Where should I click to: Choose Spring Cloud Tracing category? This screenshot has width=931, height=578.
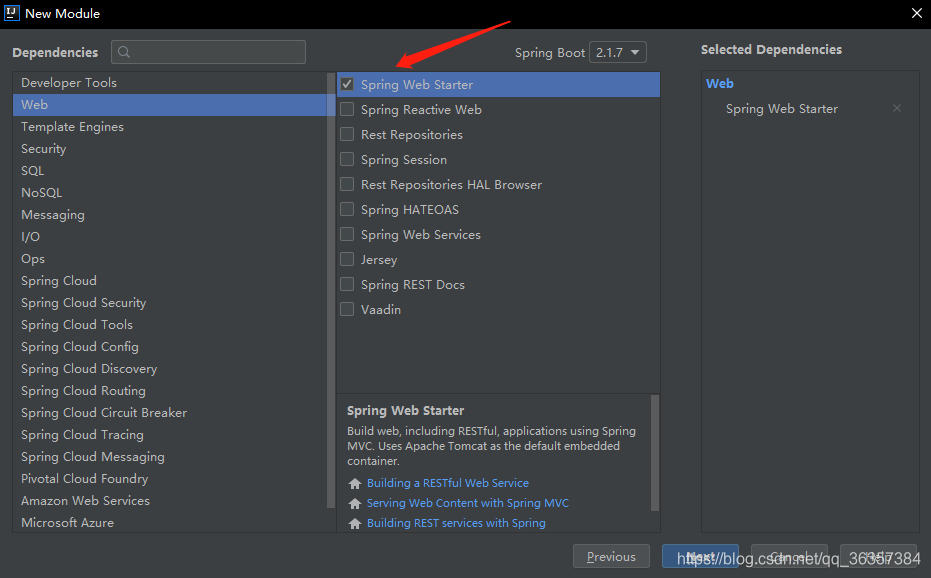pos(170,434)
